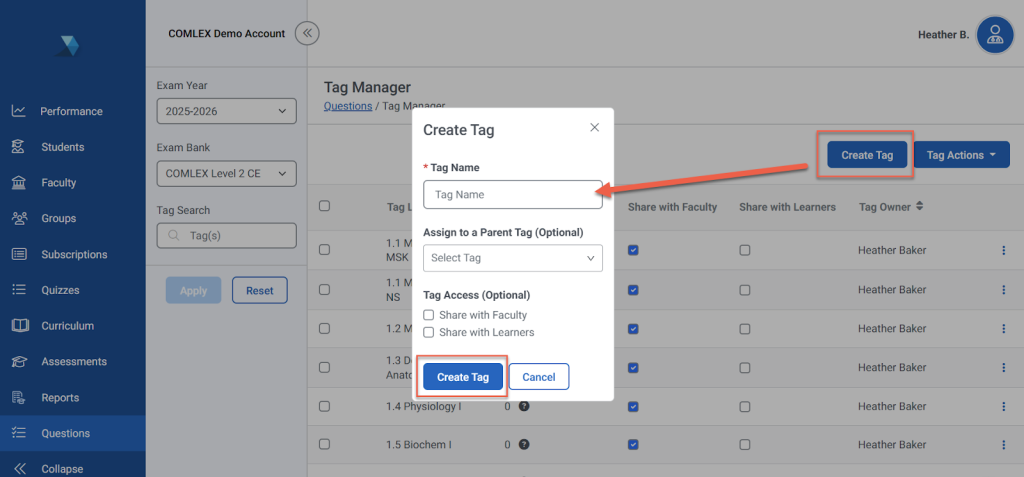The height and width of the screenshot is (477, 1024).
Task: Click the Questions breadcrumb link
Action: click(347, 106)
